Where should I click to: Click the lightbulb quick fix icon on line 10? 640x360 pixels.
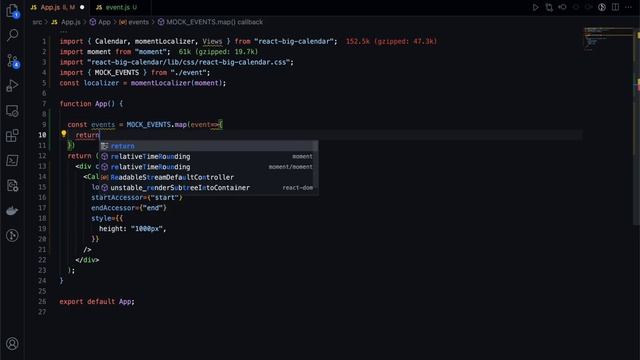click(x=64, y=133)
